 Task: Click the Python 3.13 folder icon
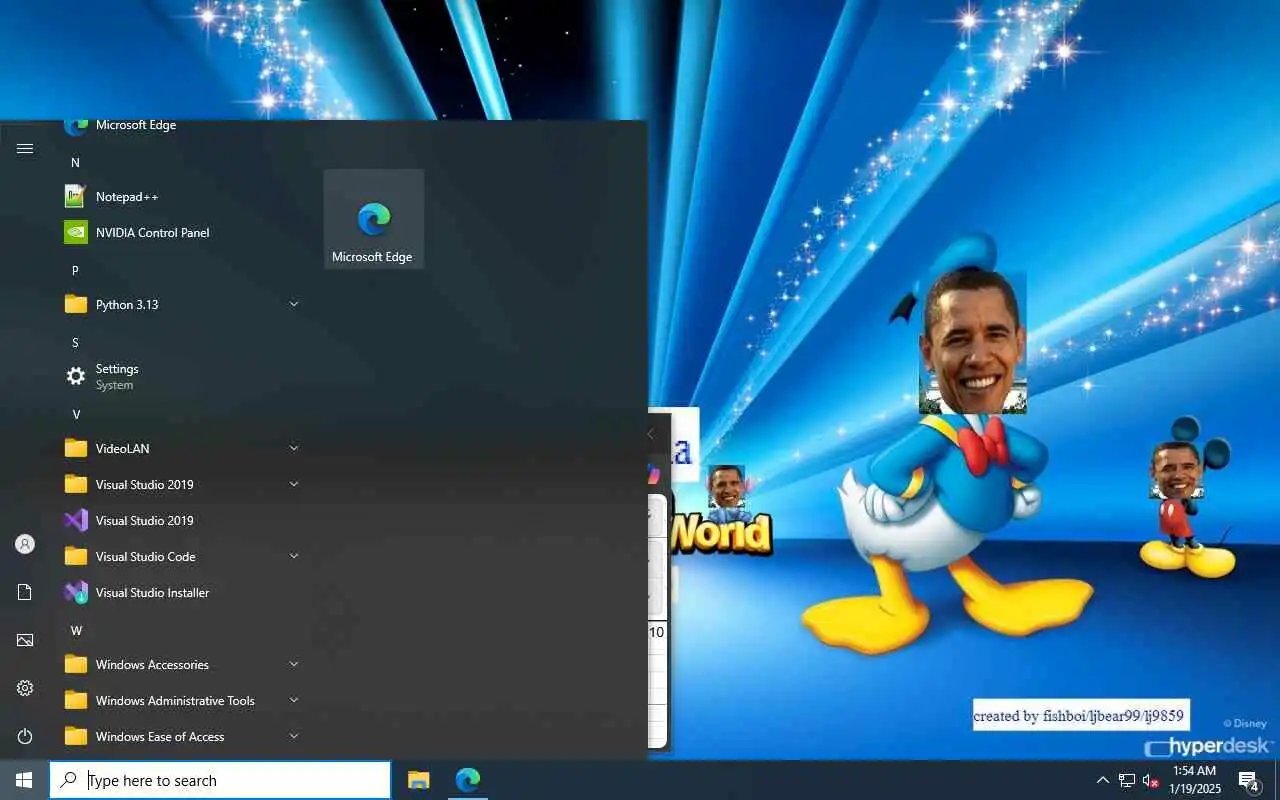76,305
